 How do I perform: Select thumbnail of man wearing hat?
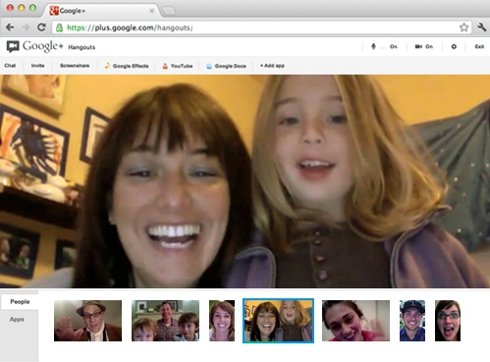click(88, 321)
